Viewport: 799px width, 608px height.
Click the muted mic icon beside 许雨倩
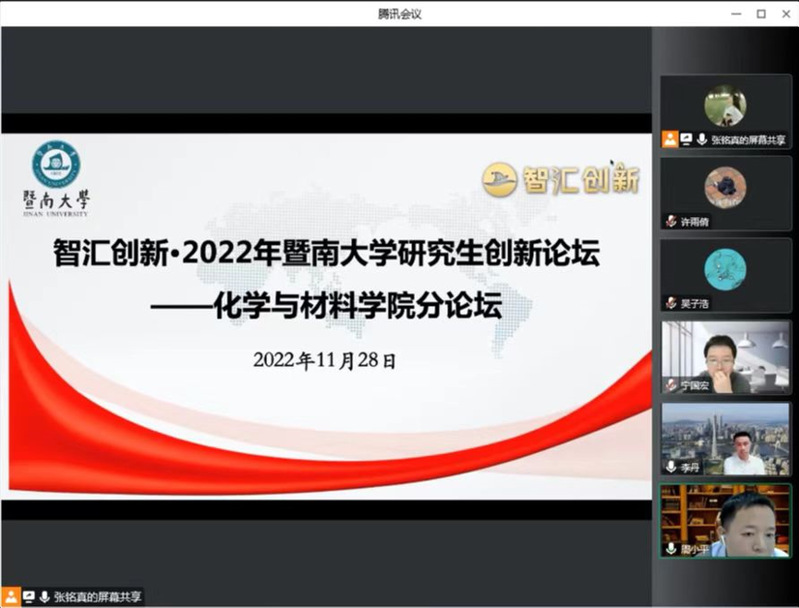(x=671, y=222)
